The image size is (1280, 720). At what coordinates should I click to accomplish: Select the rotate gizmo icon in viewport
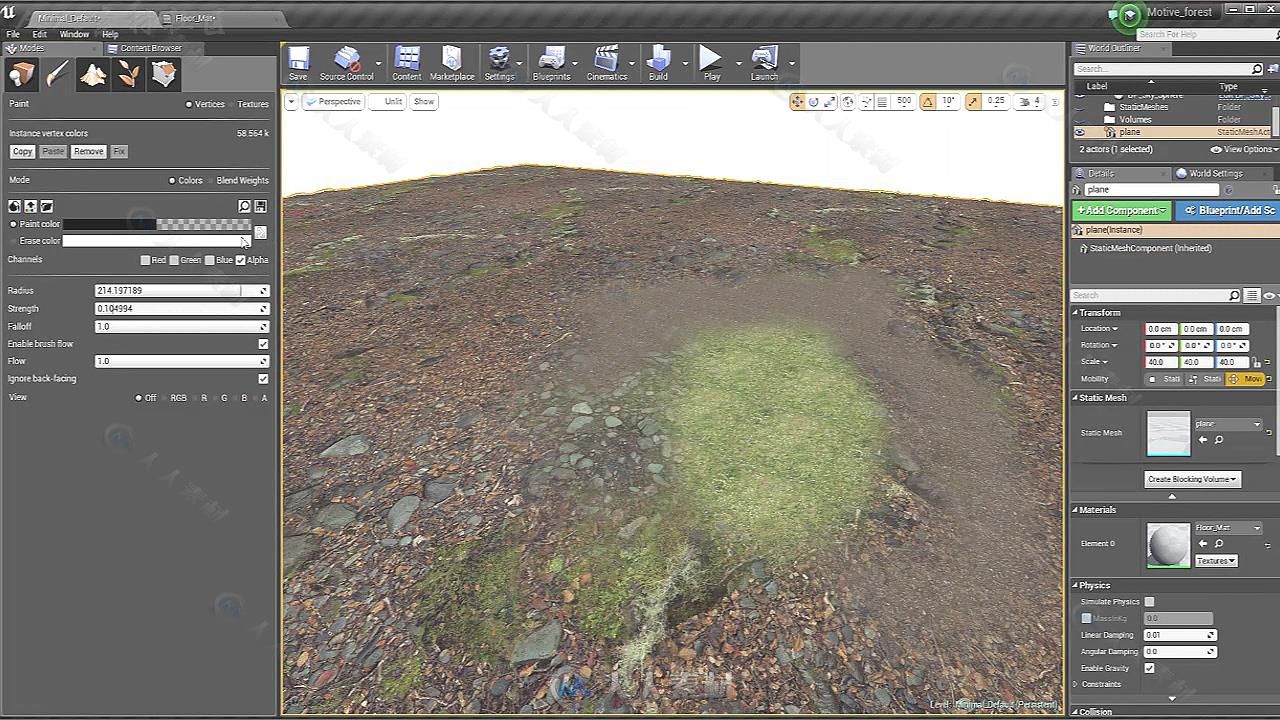click(814, 102)
